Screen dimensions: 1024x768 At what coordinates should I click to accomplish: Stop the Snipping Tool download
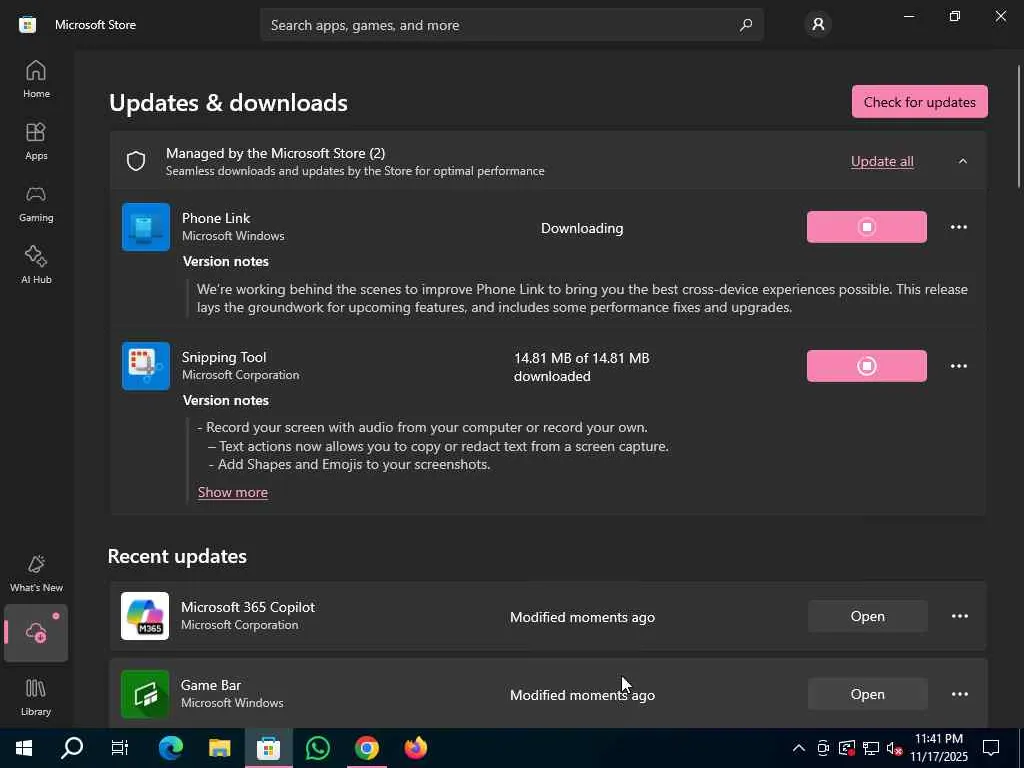click(x=867, y=366)
